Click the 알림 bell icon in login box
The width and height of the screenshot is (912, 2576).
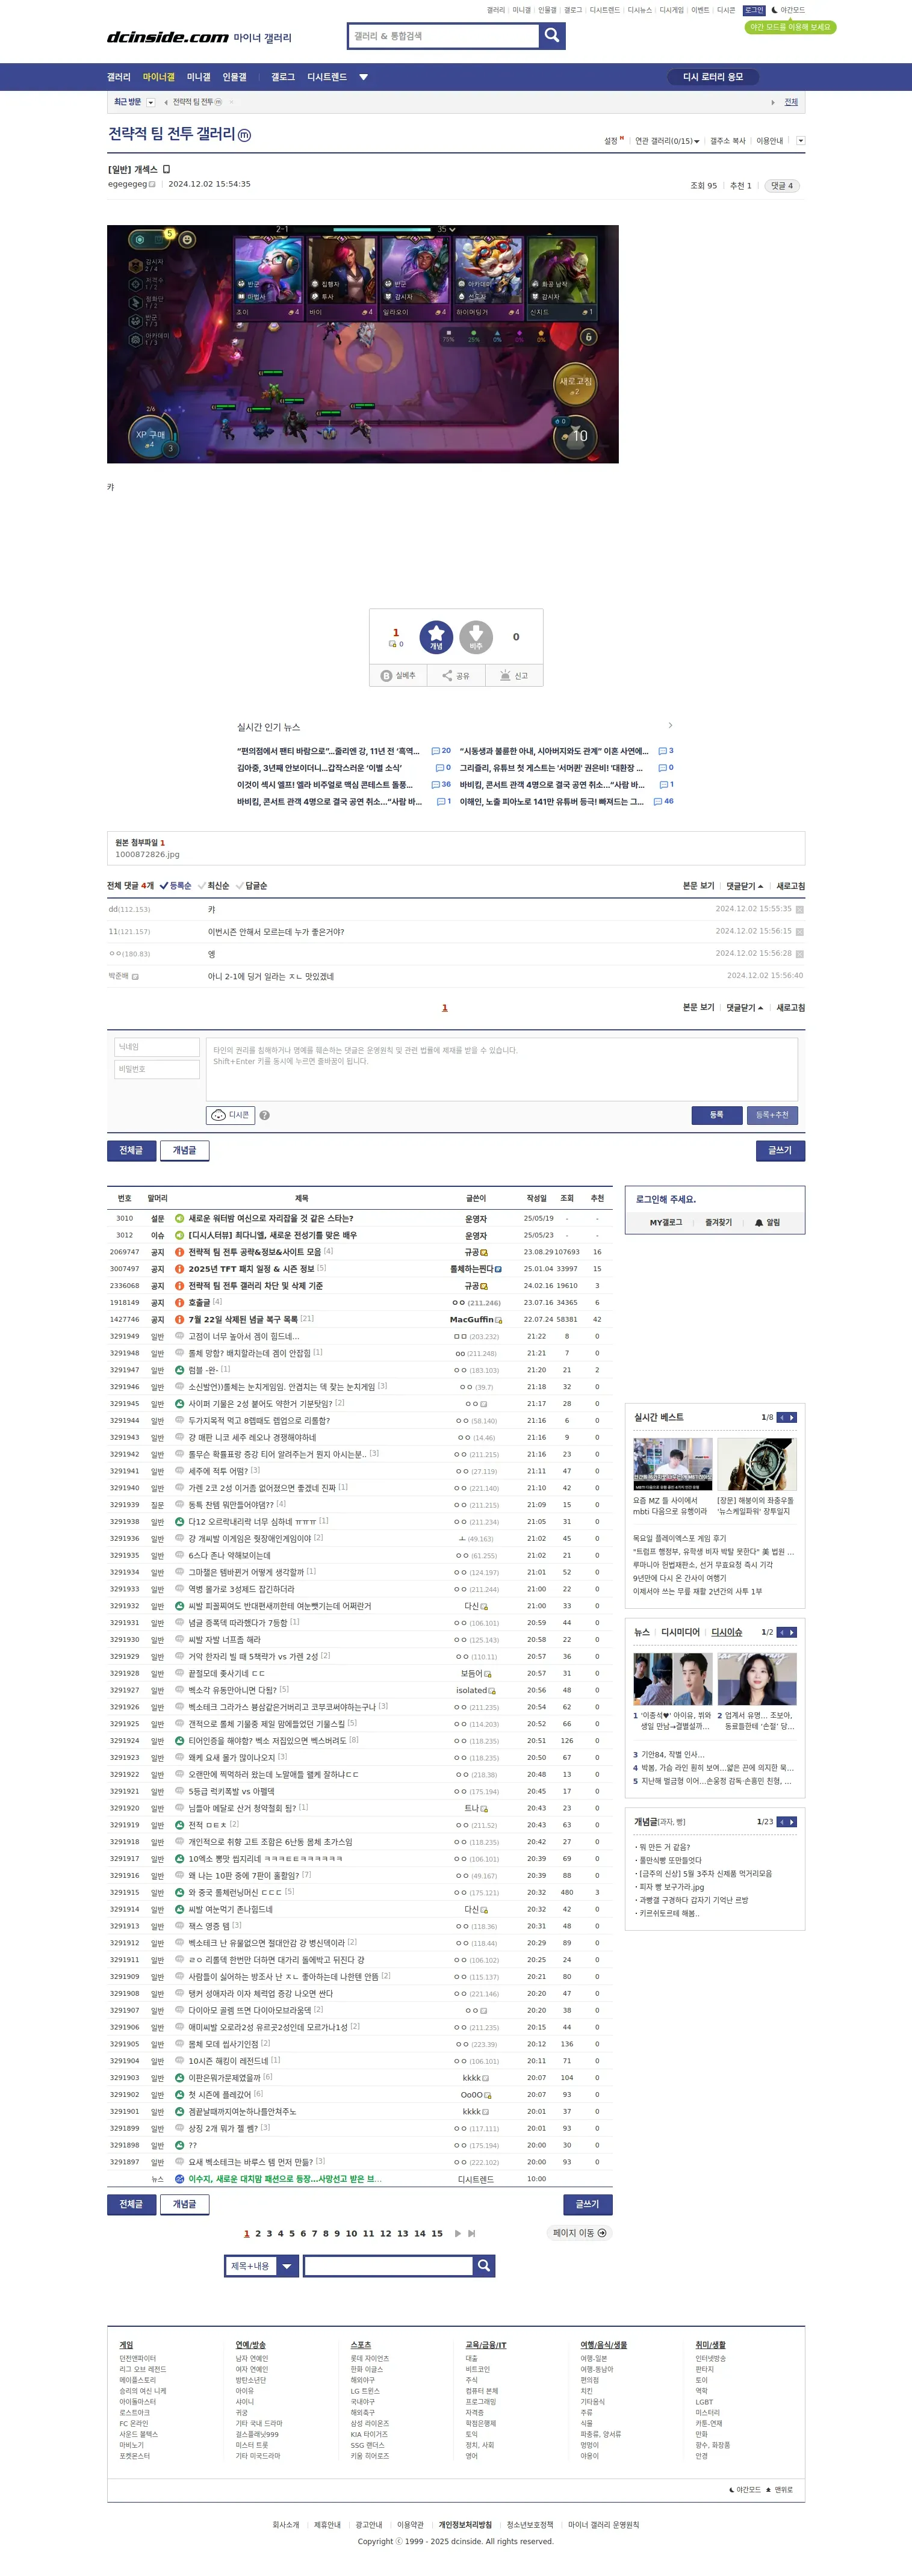pyautogui.click(x=759, y=1222)
